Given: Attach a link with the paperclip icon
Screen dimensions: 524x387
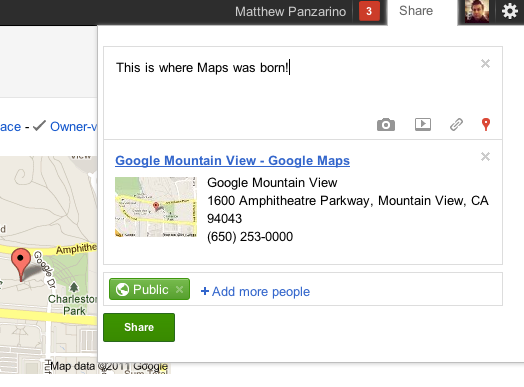Looking at the screenshot, I should click(x=456, y=124).
